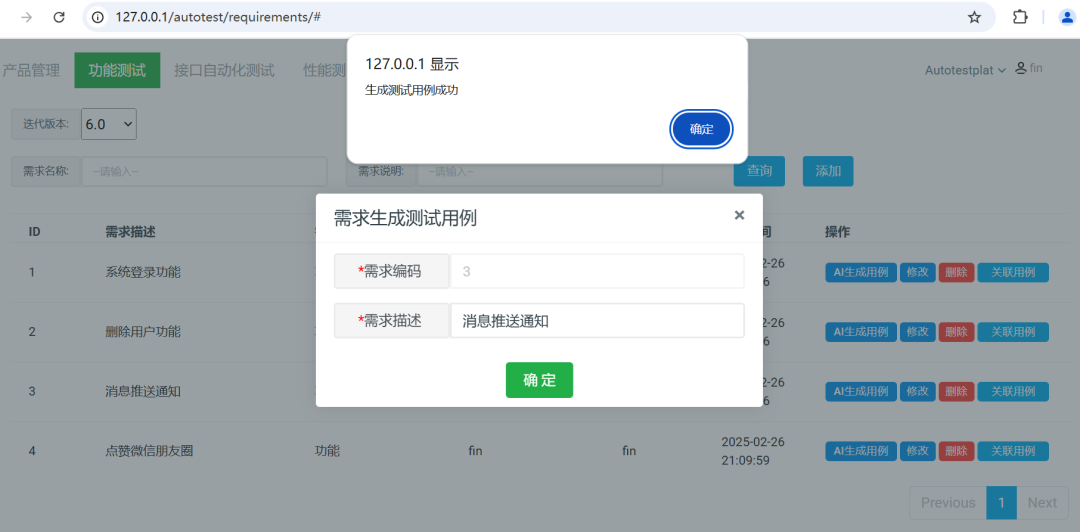The width and height of the screenshot is (1080, 532).
Task: Select page 1 in pagination
Action: (x=1001, y=502)
